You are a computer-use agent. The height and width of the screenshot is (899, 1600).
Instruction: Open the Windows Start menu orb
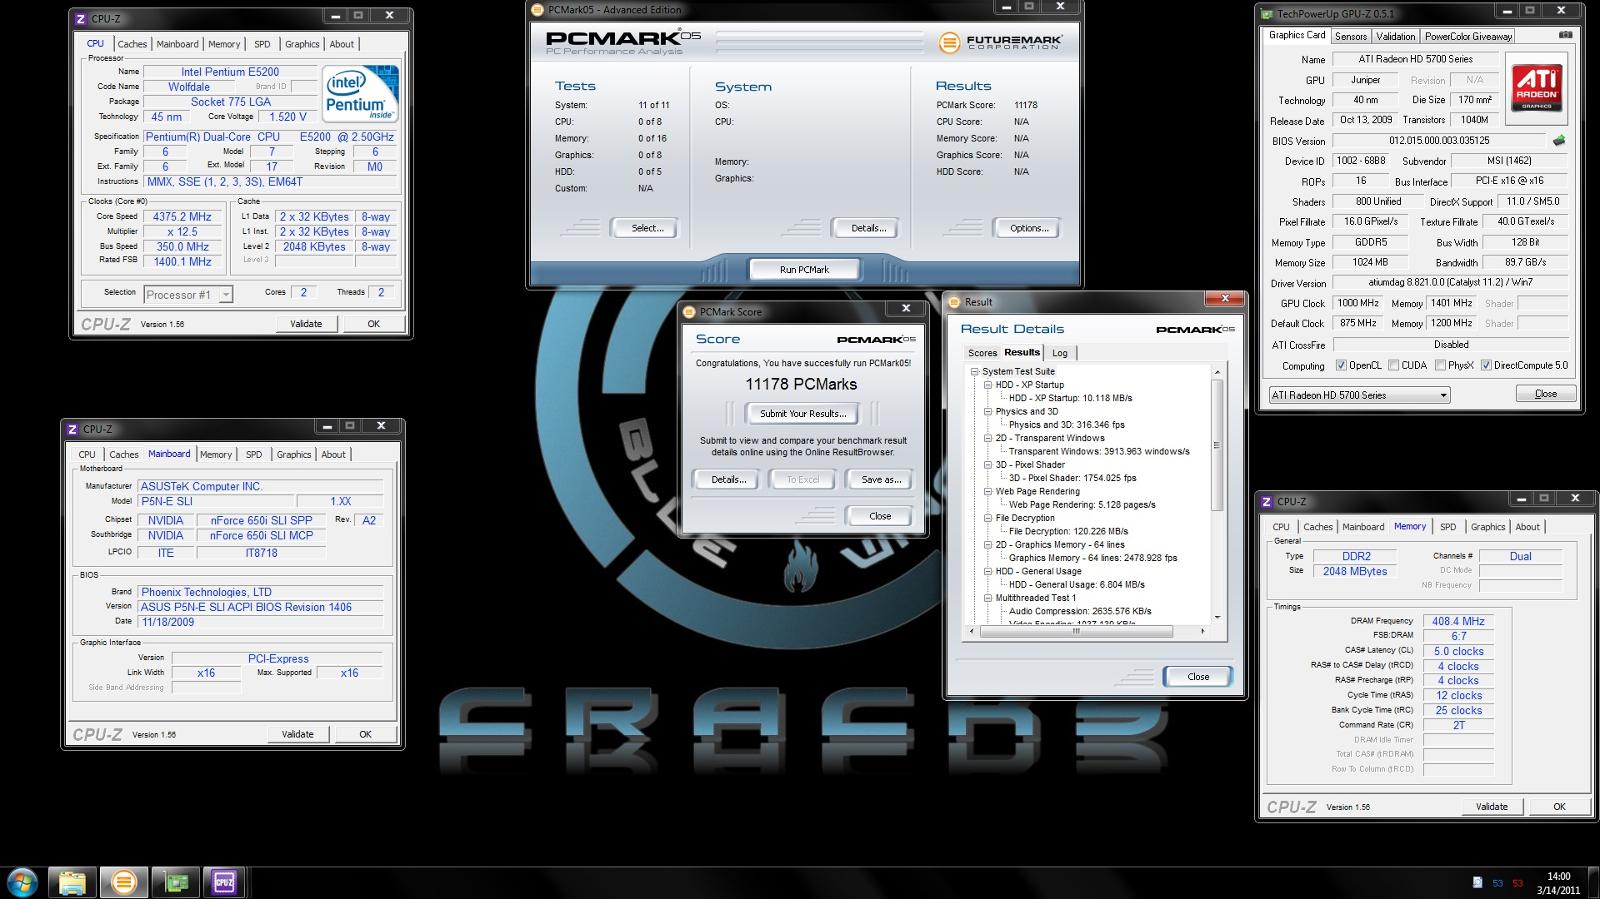pyautogui.click(x=22, y=882)
